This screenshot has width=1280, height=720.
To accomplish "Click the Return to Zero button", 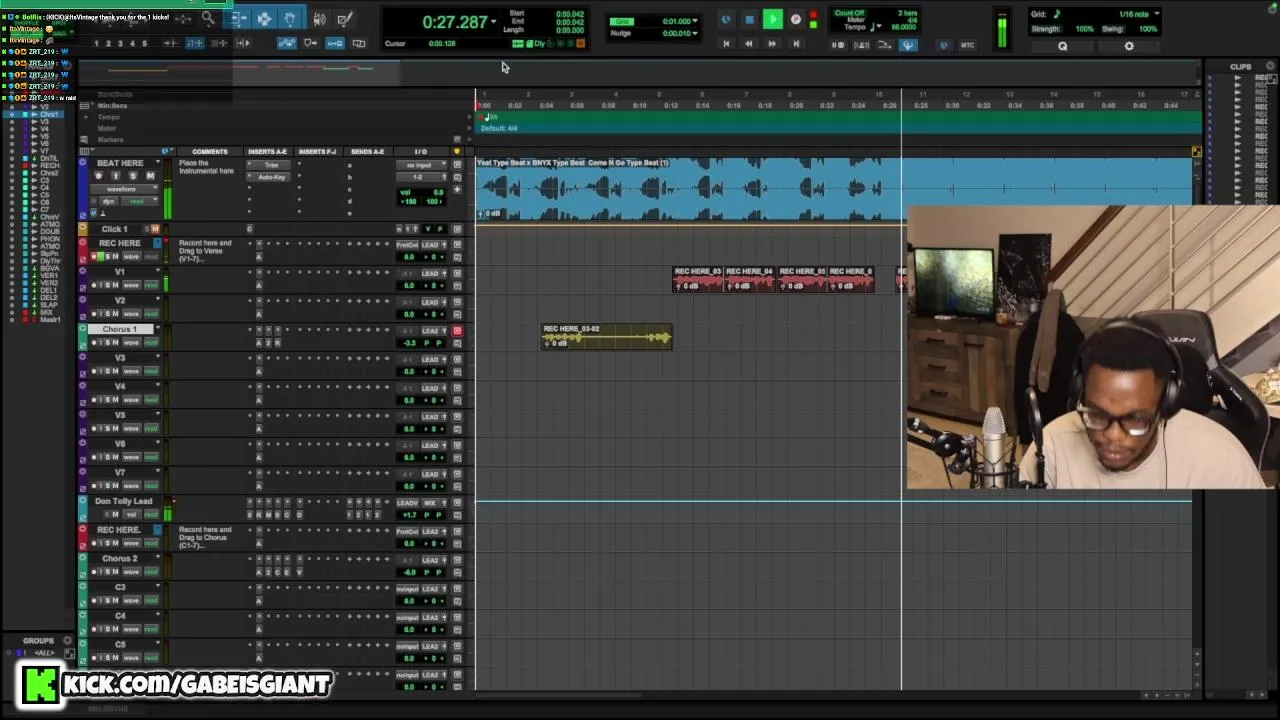I will (x=726, y=44).
